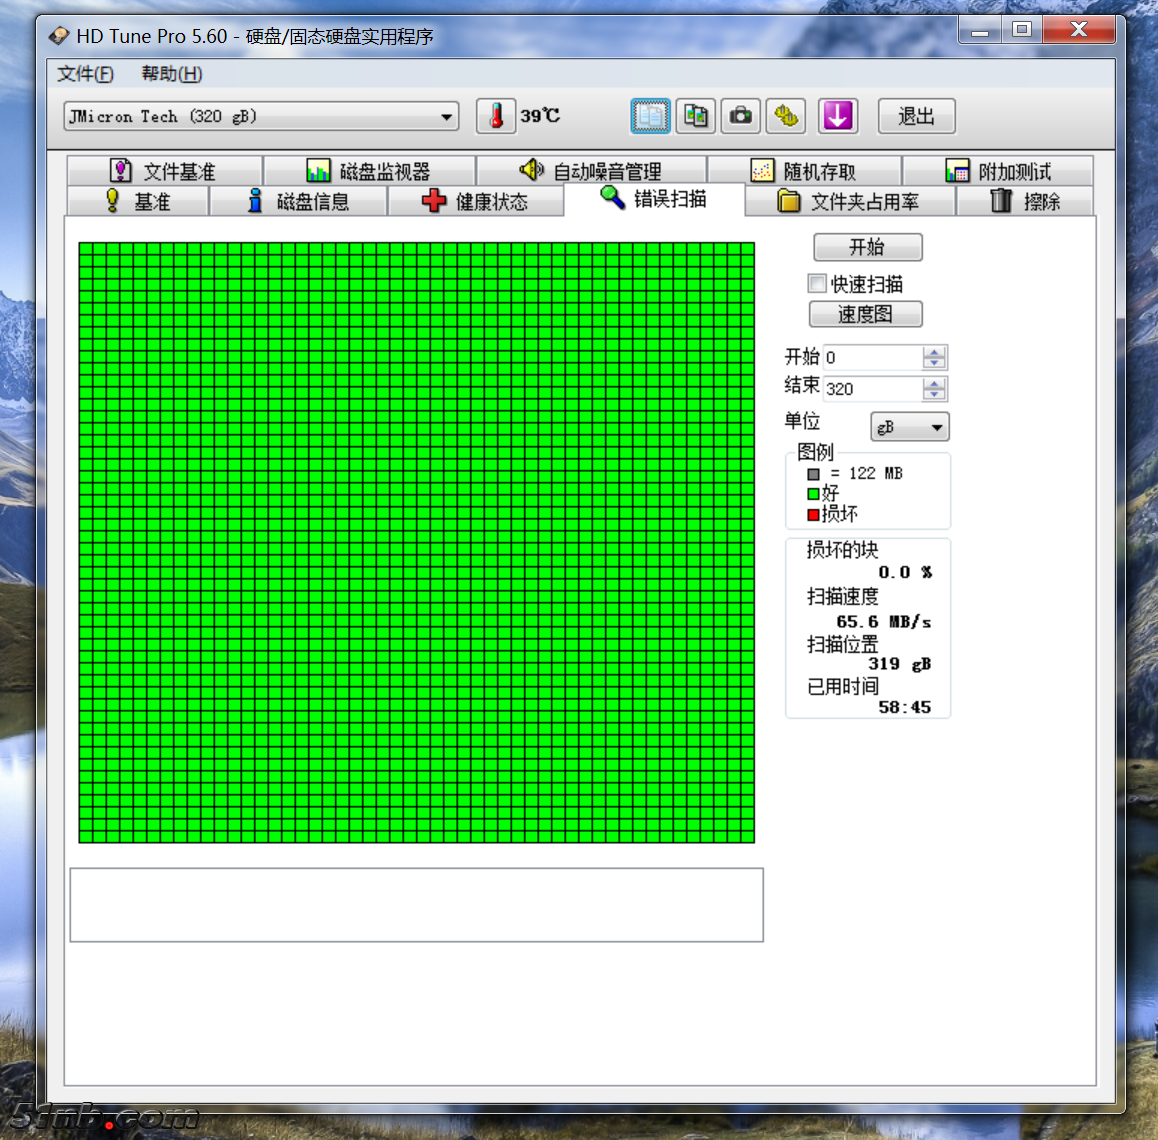Click inside the 结束 value field
Screen dimensions: 1158x1140
pos(870,389)
